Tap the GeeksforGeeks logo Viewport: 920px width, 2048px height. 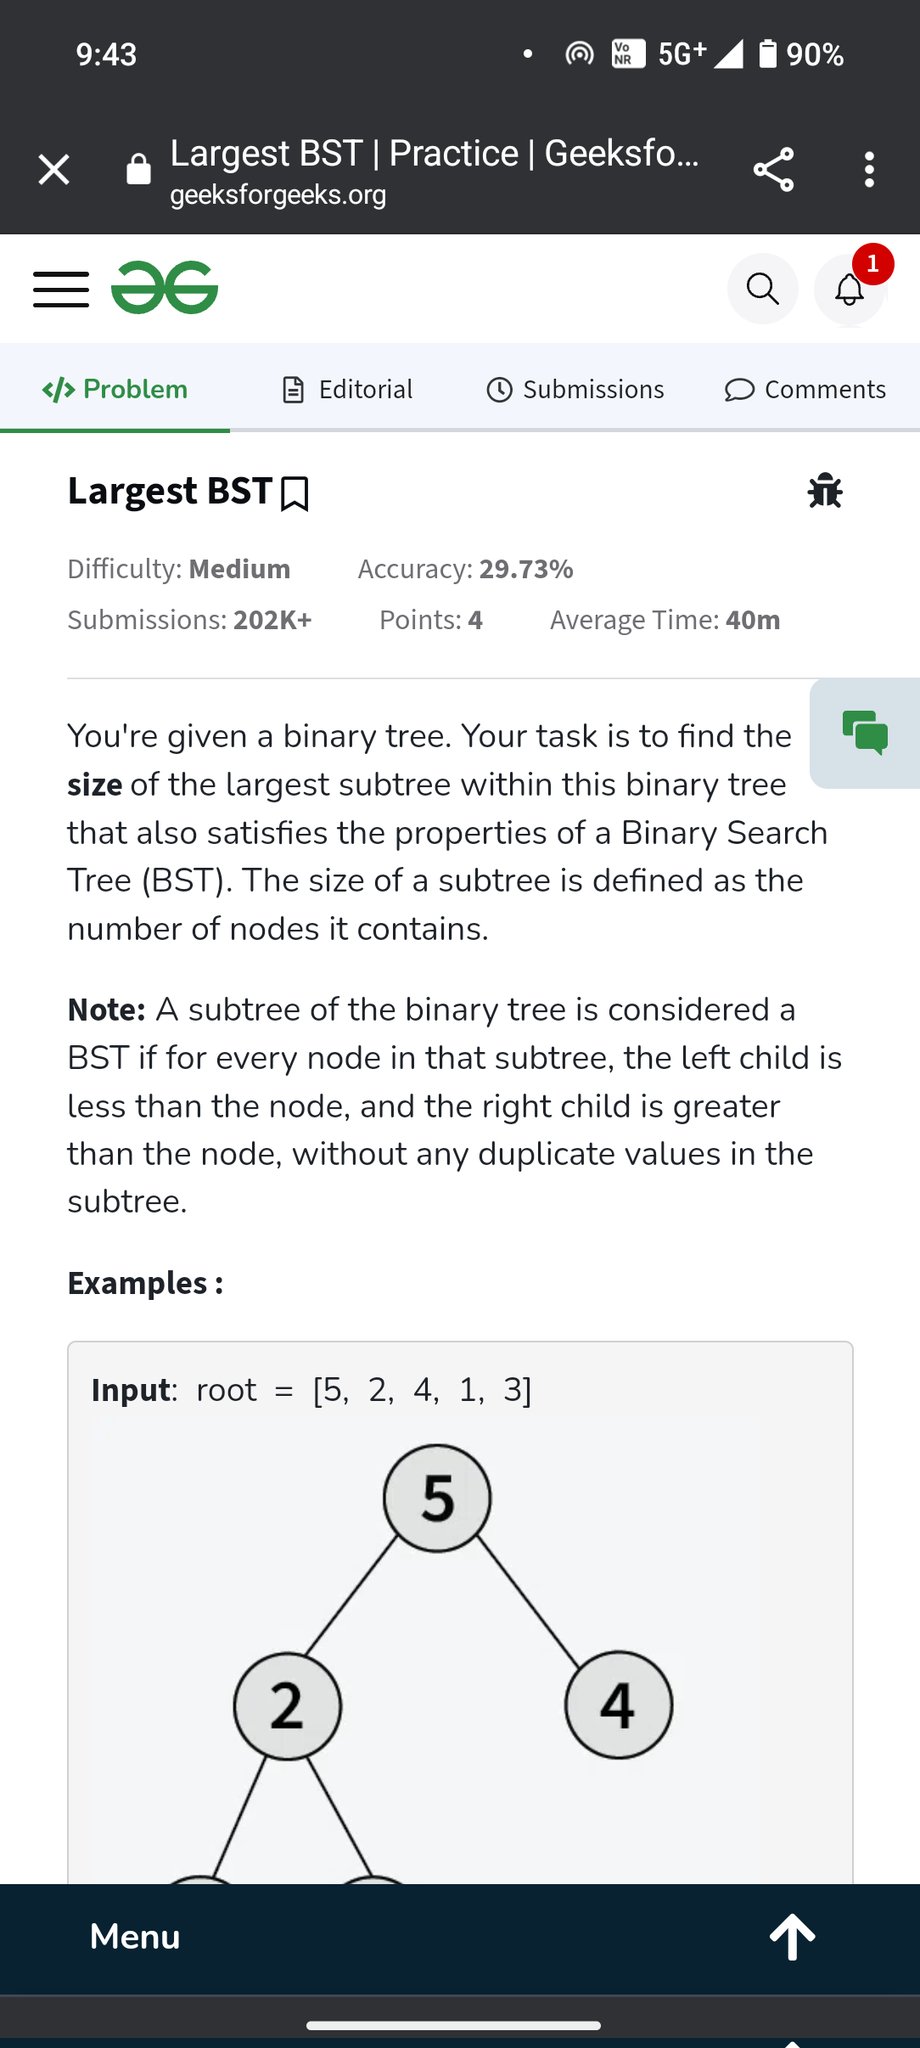[165, 289]
